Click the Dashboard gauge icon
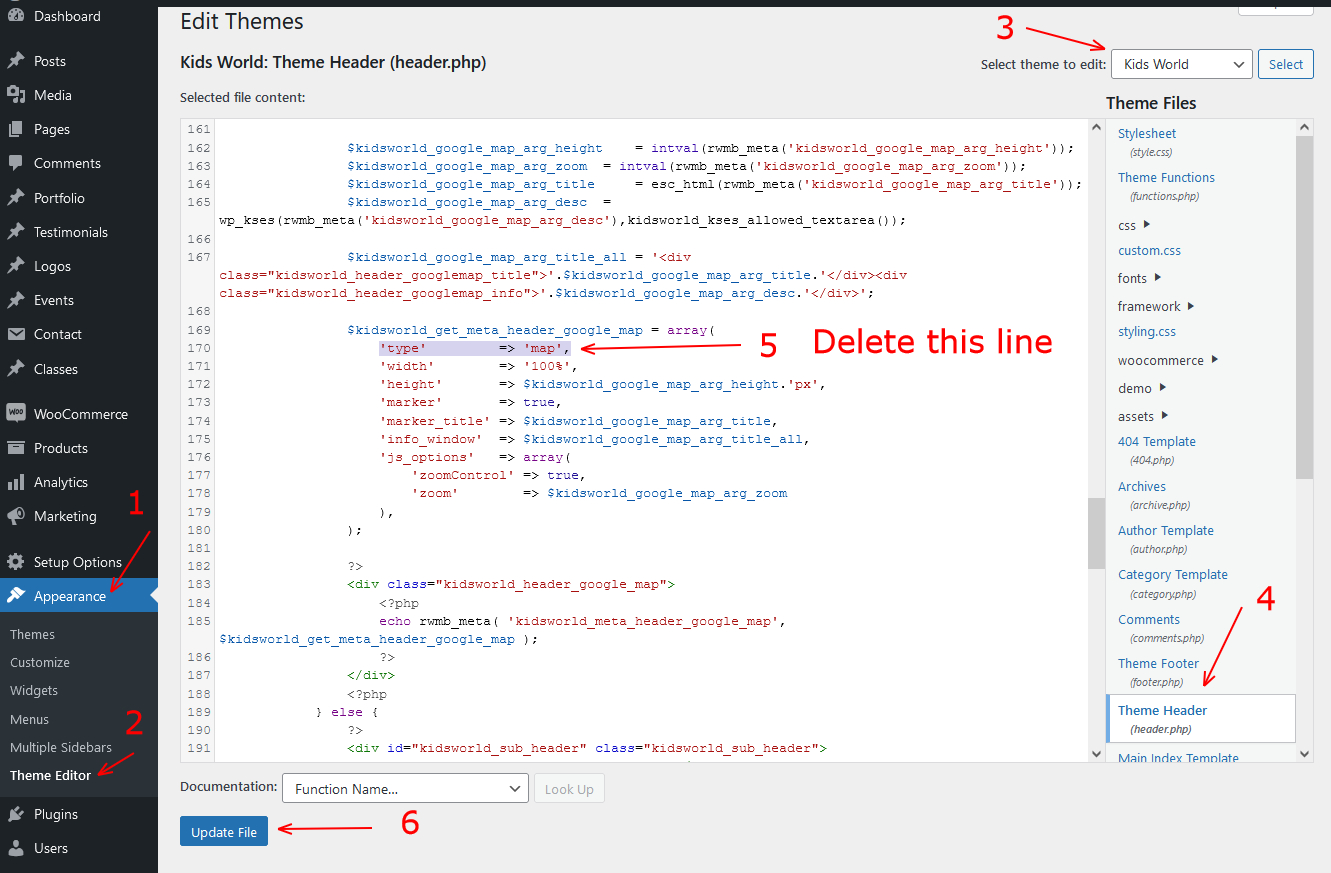Image resolution: width=1331 pixels, height=873 pixels. pos(16,16)
